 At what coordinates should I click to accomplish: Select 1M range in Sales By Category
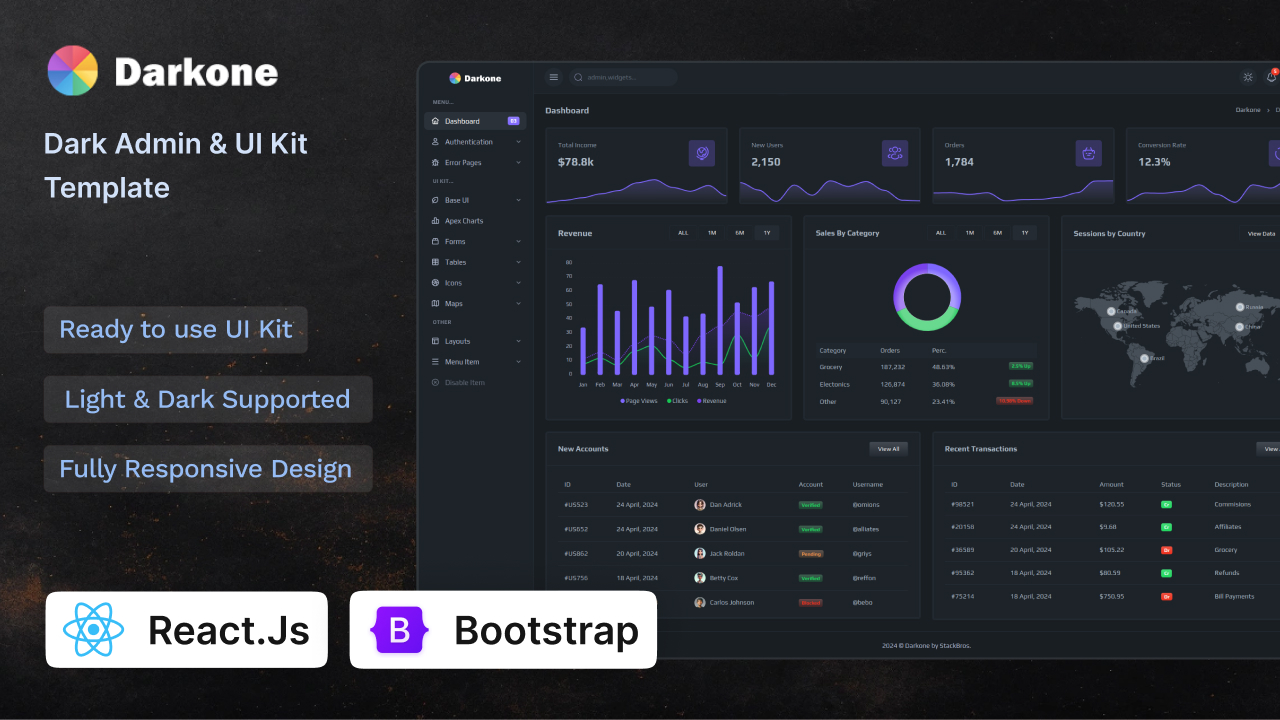click(970, 233)
